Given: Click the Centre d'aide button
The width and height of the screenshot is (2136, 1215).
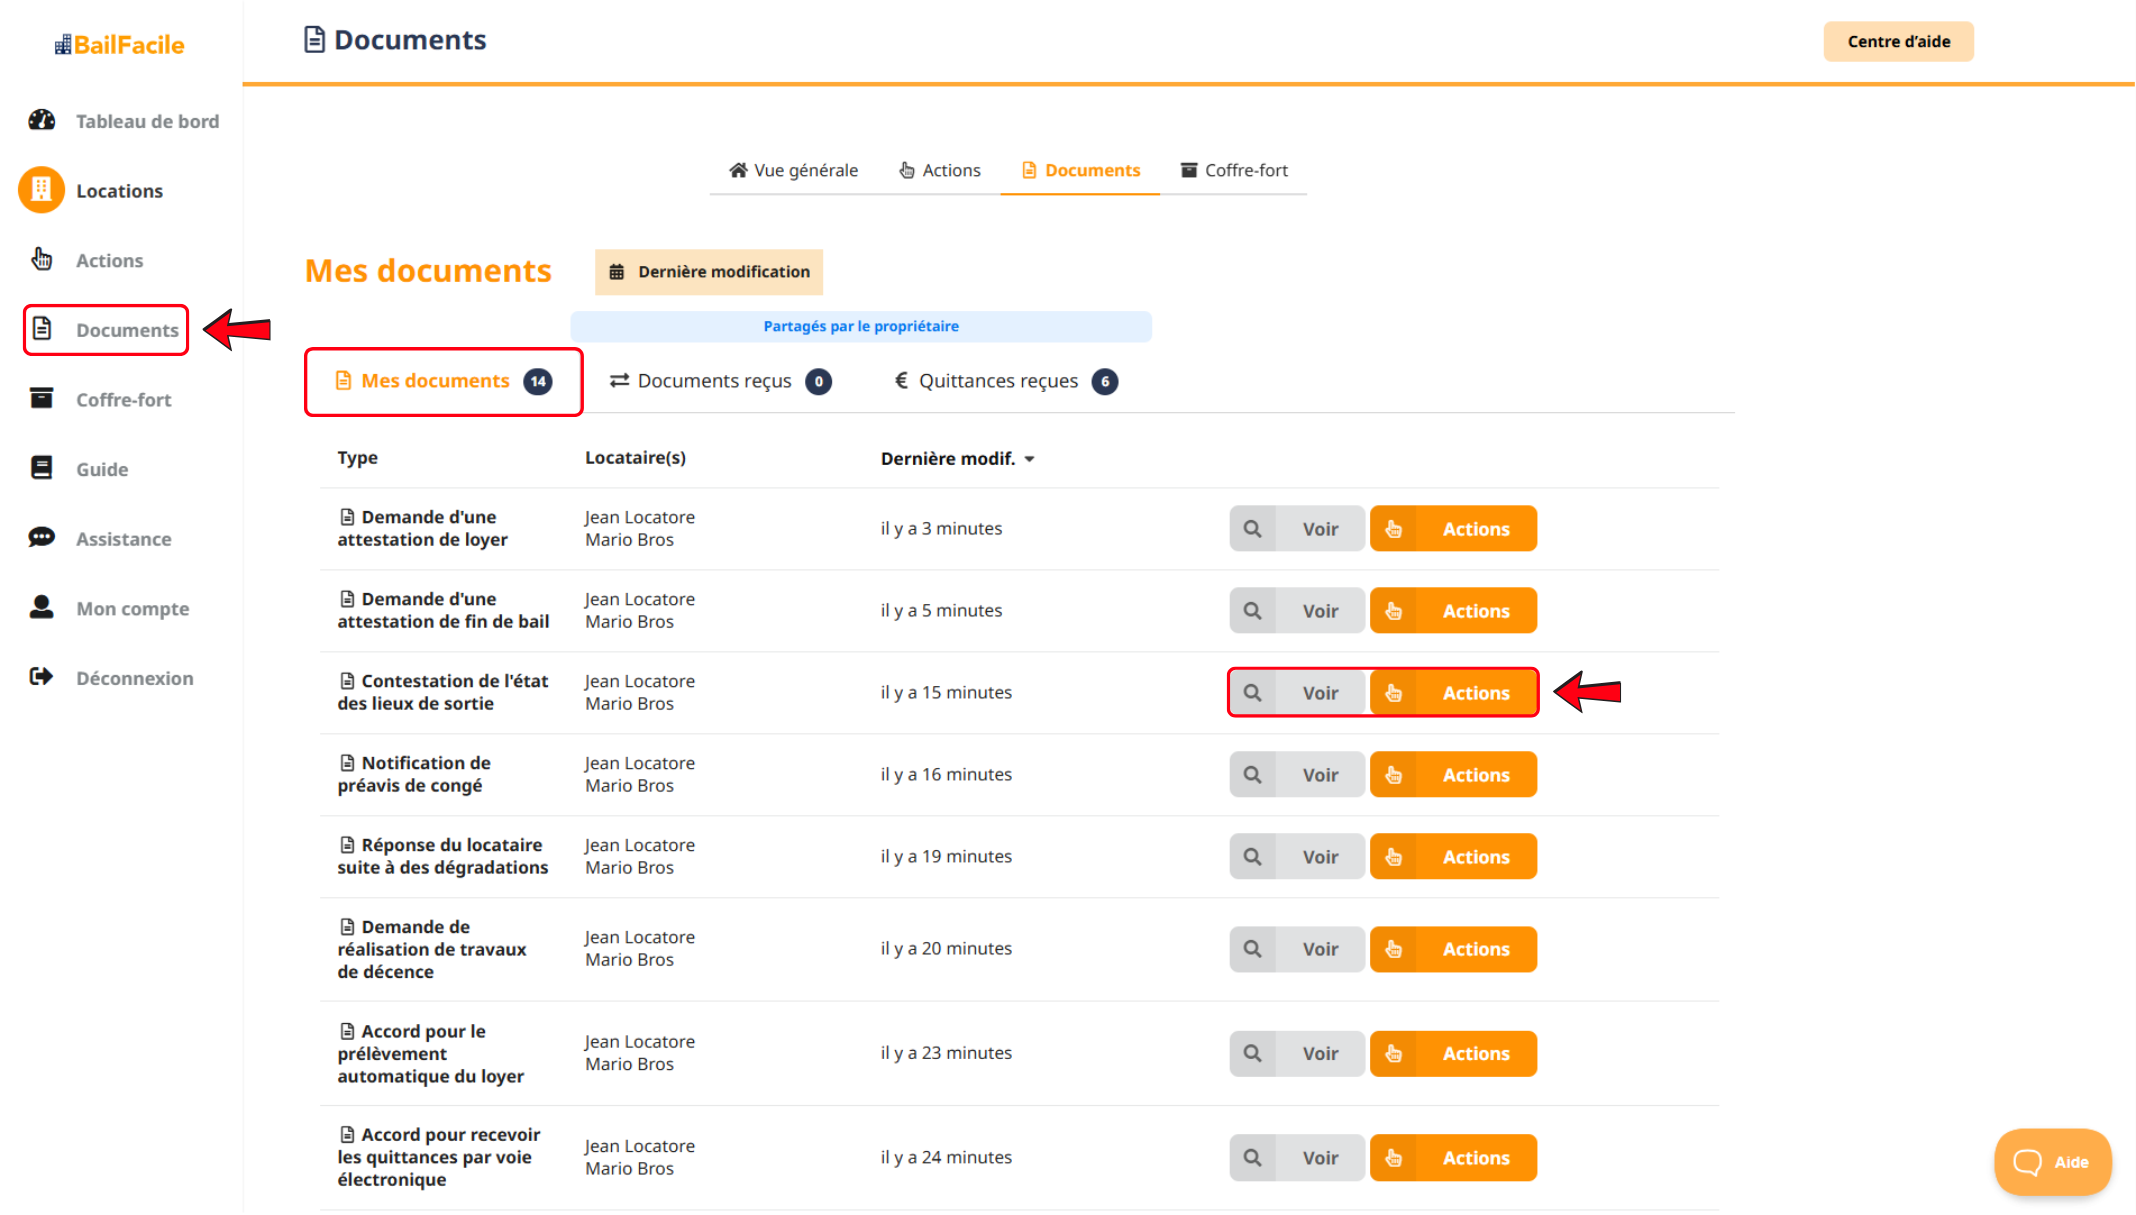Looking at the screenshot, I should pyautogui.click(x=1898, y=42).
